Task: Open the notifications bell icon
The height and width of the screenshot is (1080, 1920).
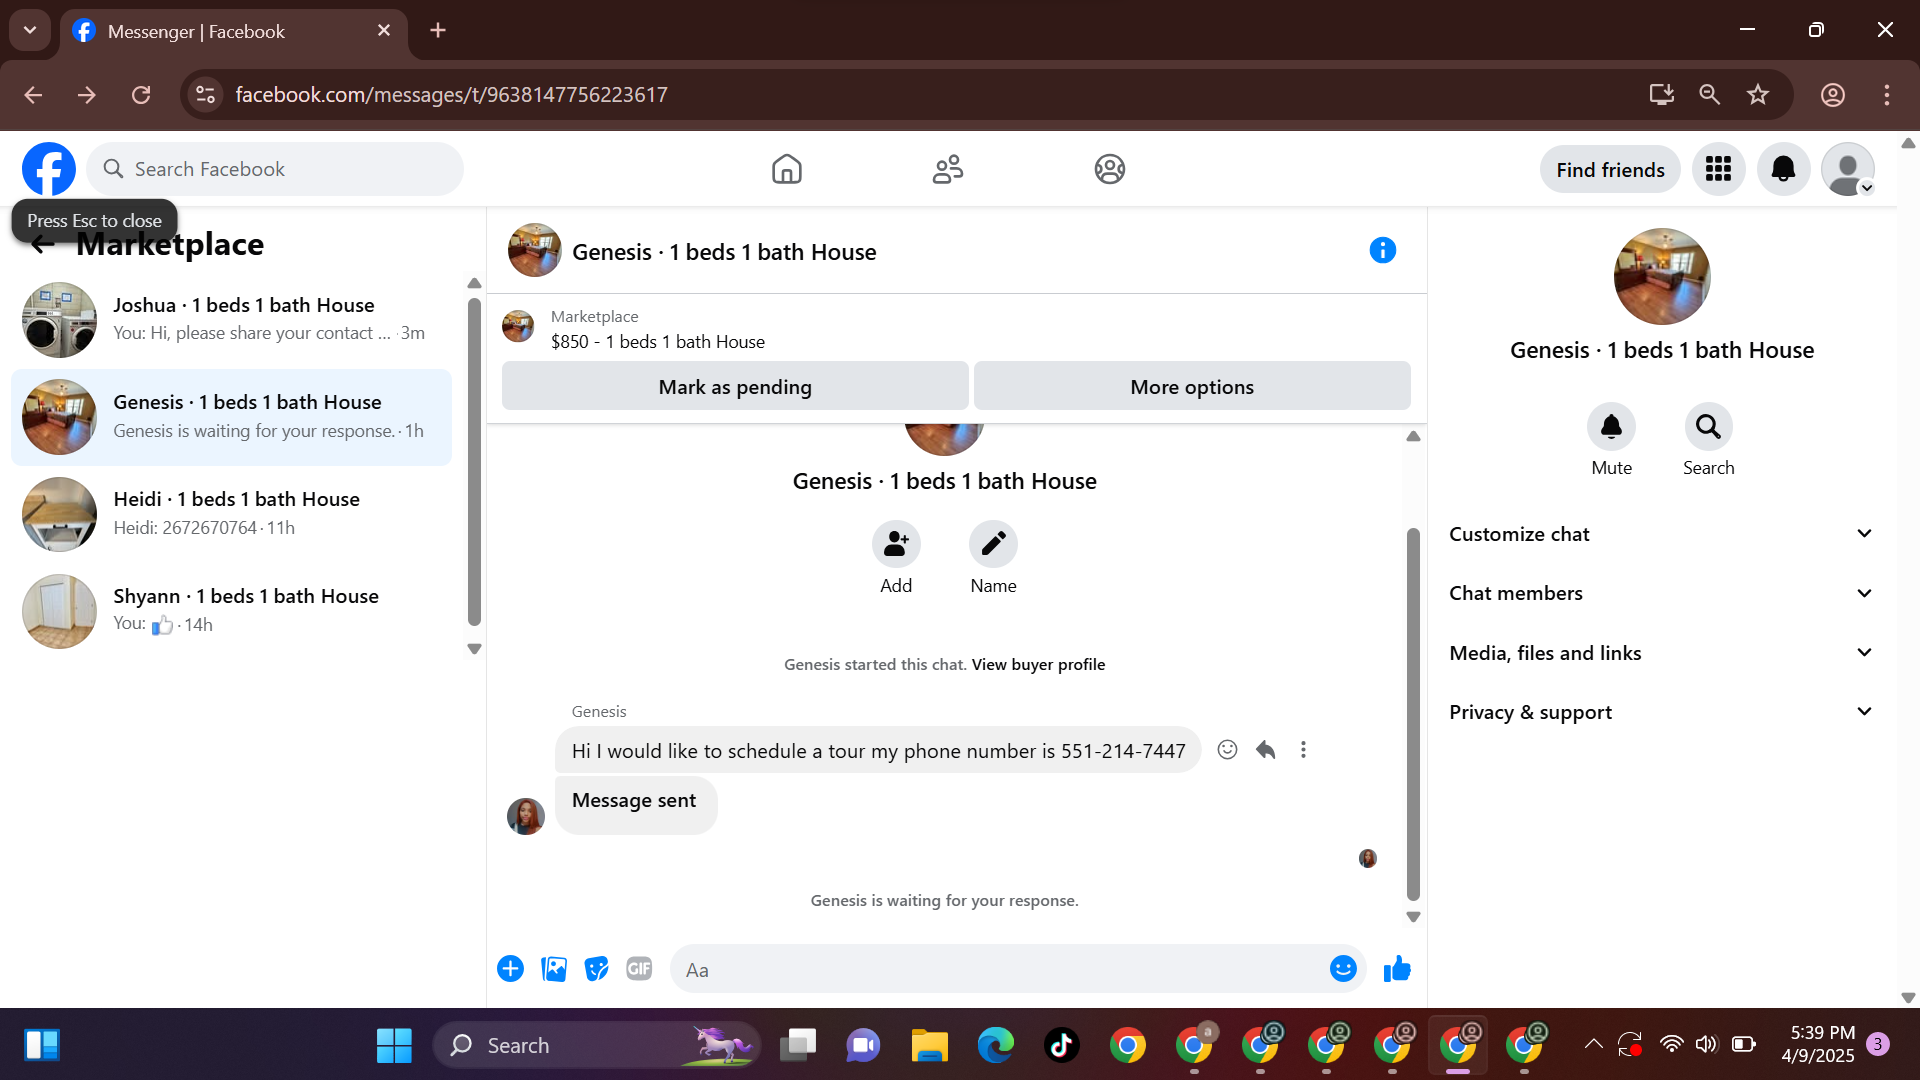Action: 1783,169
